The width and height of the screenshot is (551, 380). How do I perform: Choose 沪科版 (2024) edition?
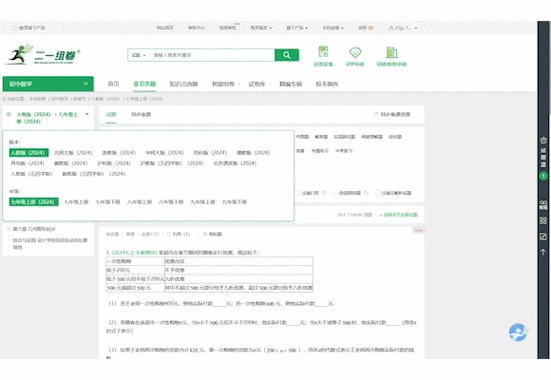pos(114,163)
